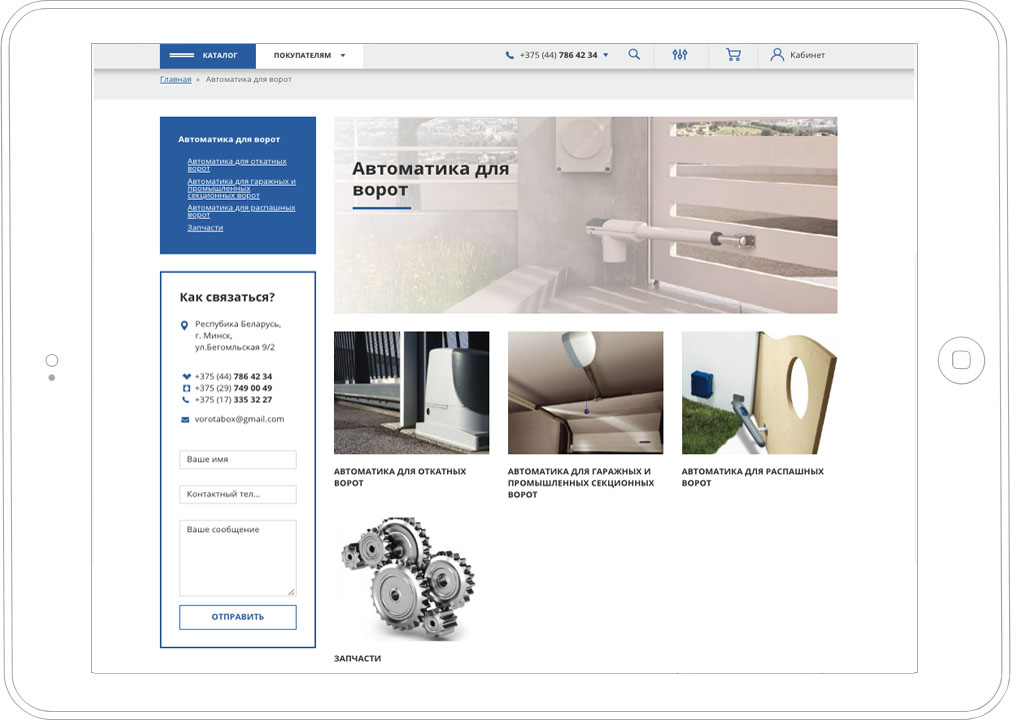Viewport: 1011px width, 720px height.
Task: Click the icon beside +375 (44) sidebar number
Action: click(x=186, y=376)
